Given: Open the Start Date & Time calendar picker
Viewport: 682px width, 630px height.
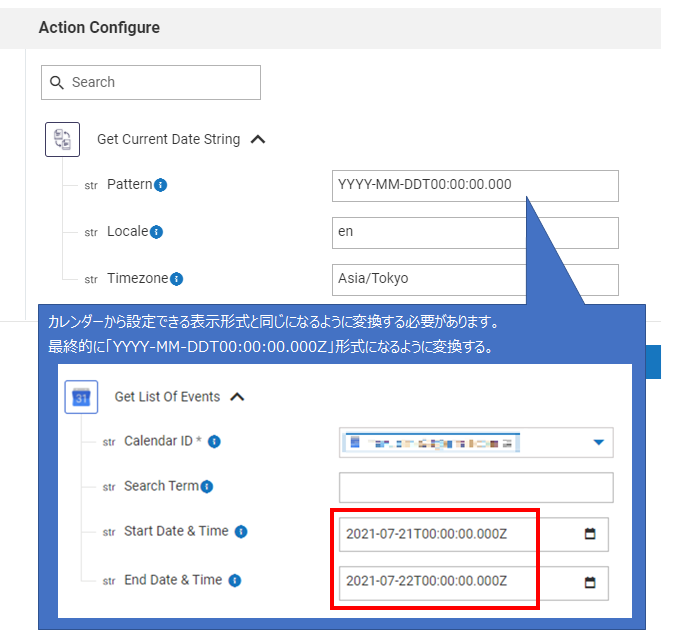Looking at the screenshot, I should pos(590,534).
